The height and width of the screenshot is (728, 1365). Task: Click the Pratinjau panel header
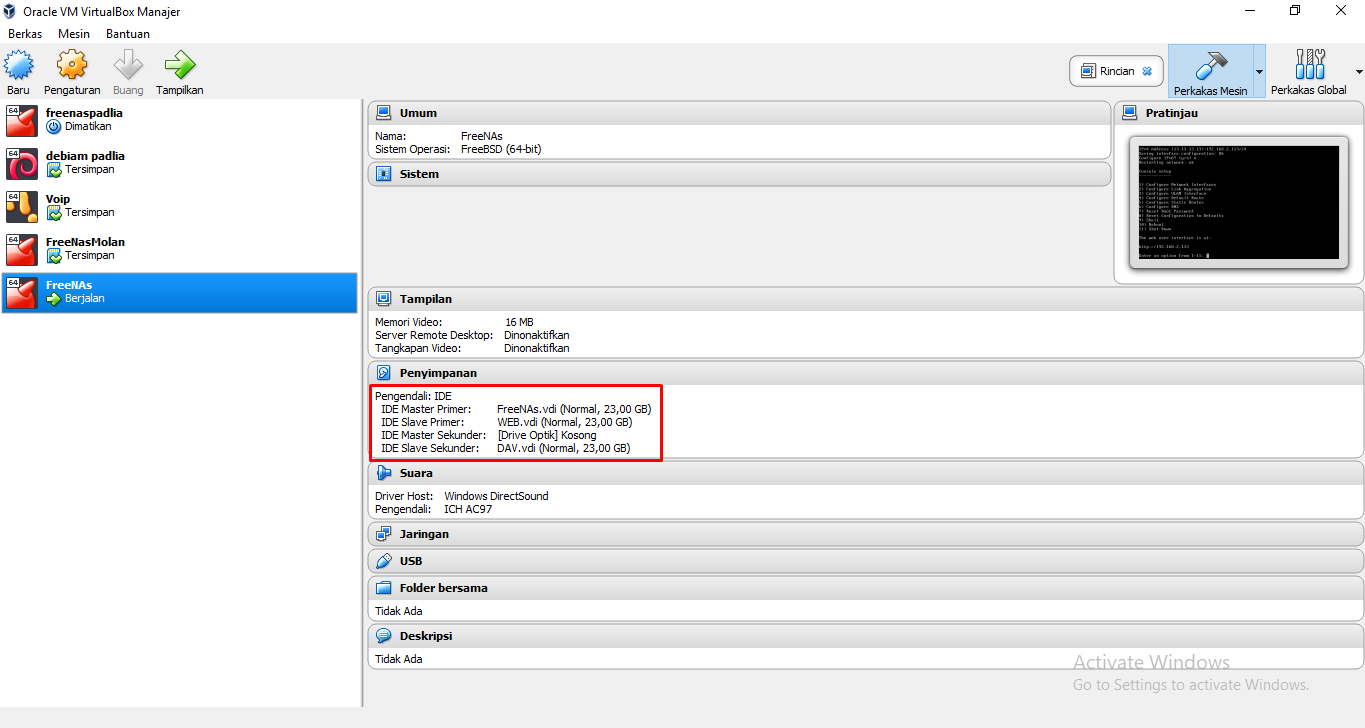pyautogui.click(x=1239, y=113)
